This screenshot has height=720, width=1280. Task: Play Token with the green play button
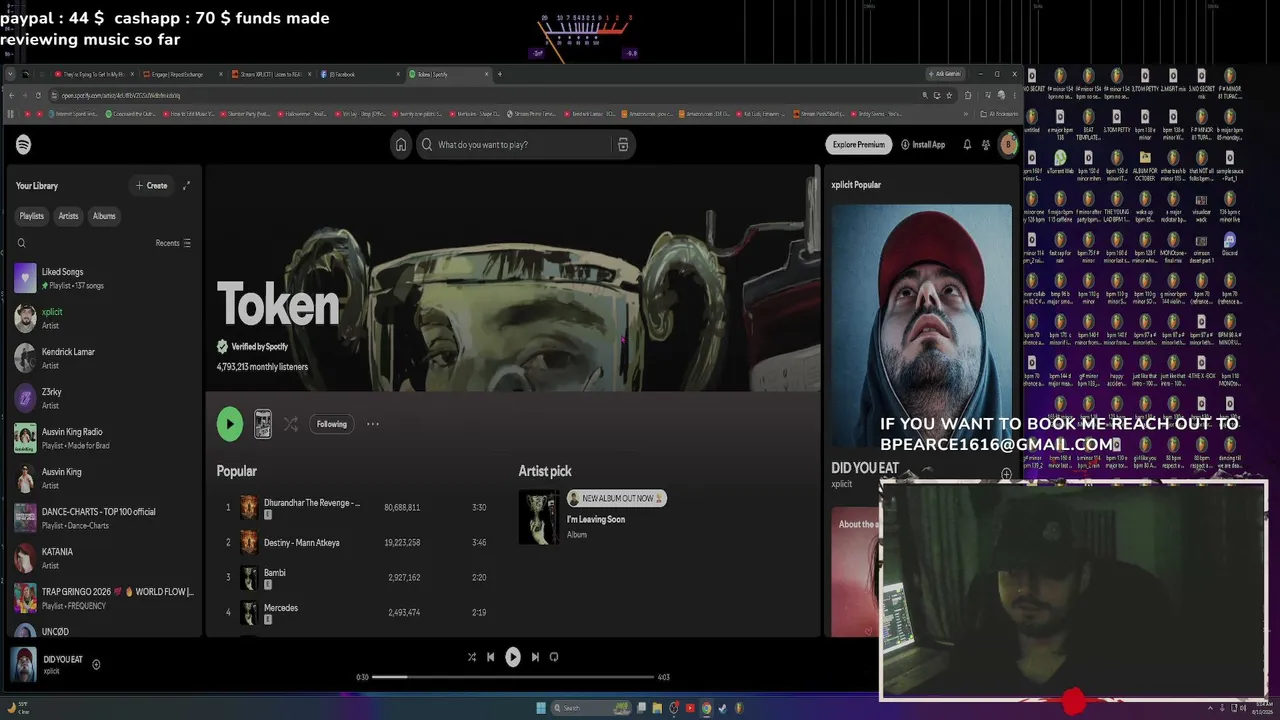click(230, 424)
